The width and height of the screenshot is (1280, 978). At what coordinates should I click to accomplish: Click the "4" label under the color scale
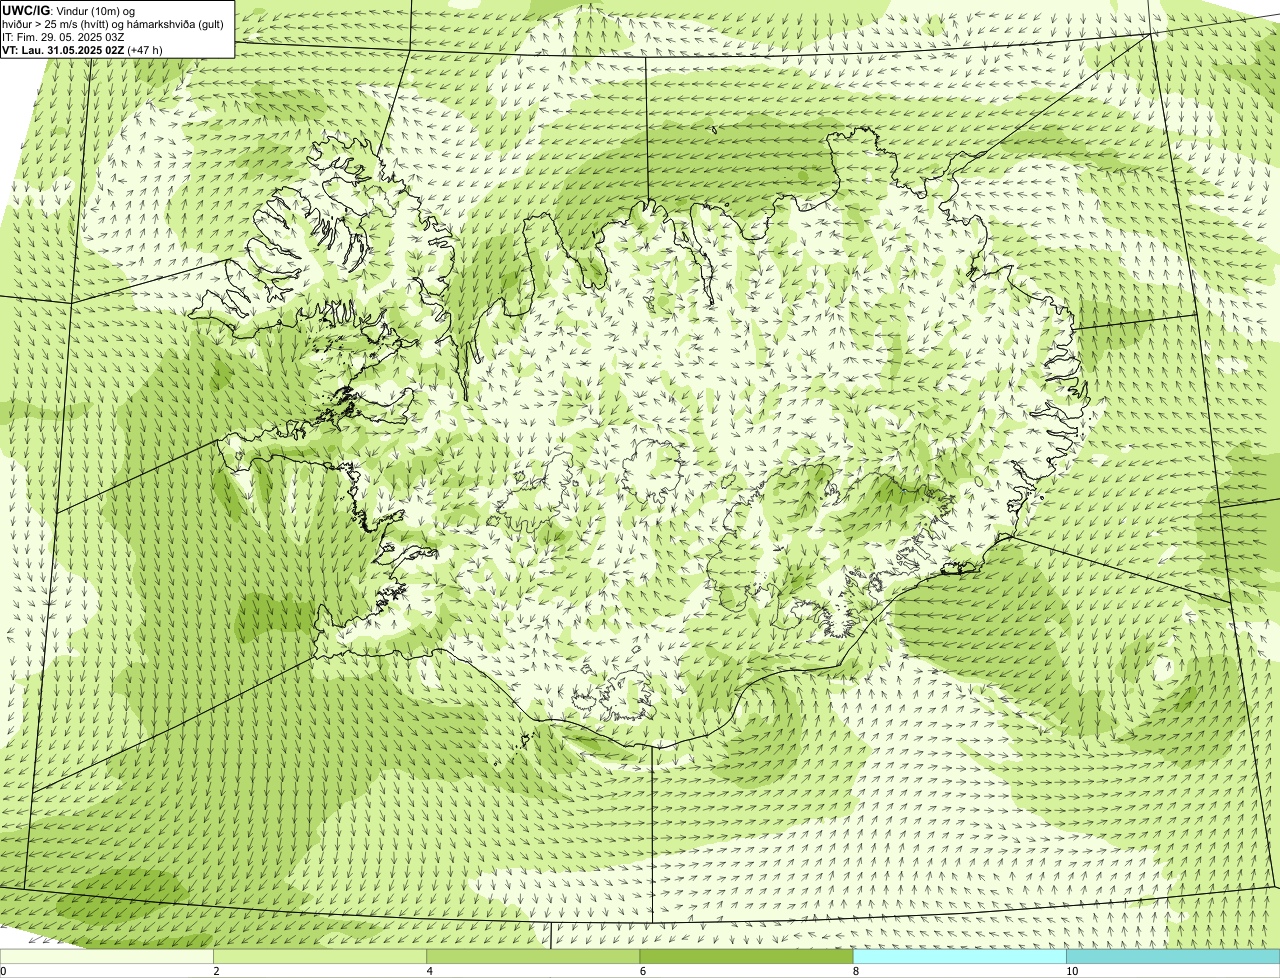[x=429, y=971]
